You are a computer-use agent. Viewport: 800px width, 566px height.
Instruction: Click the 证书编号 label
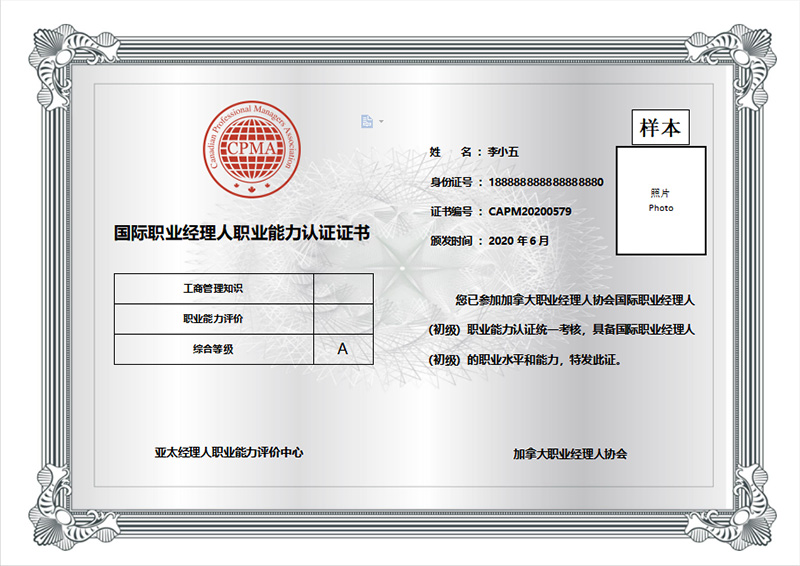click(x=451, y=211)
